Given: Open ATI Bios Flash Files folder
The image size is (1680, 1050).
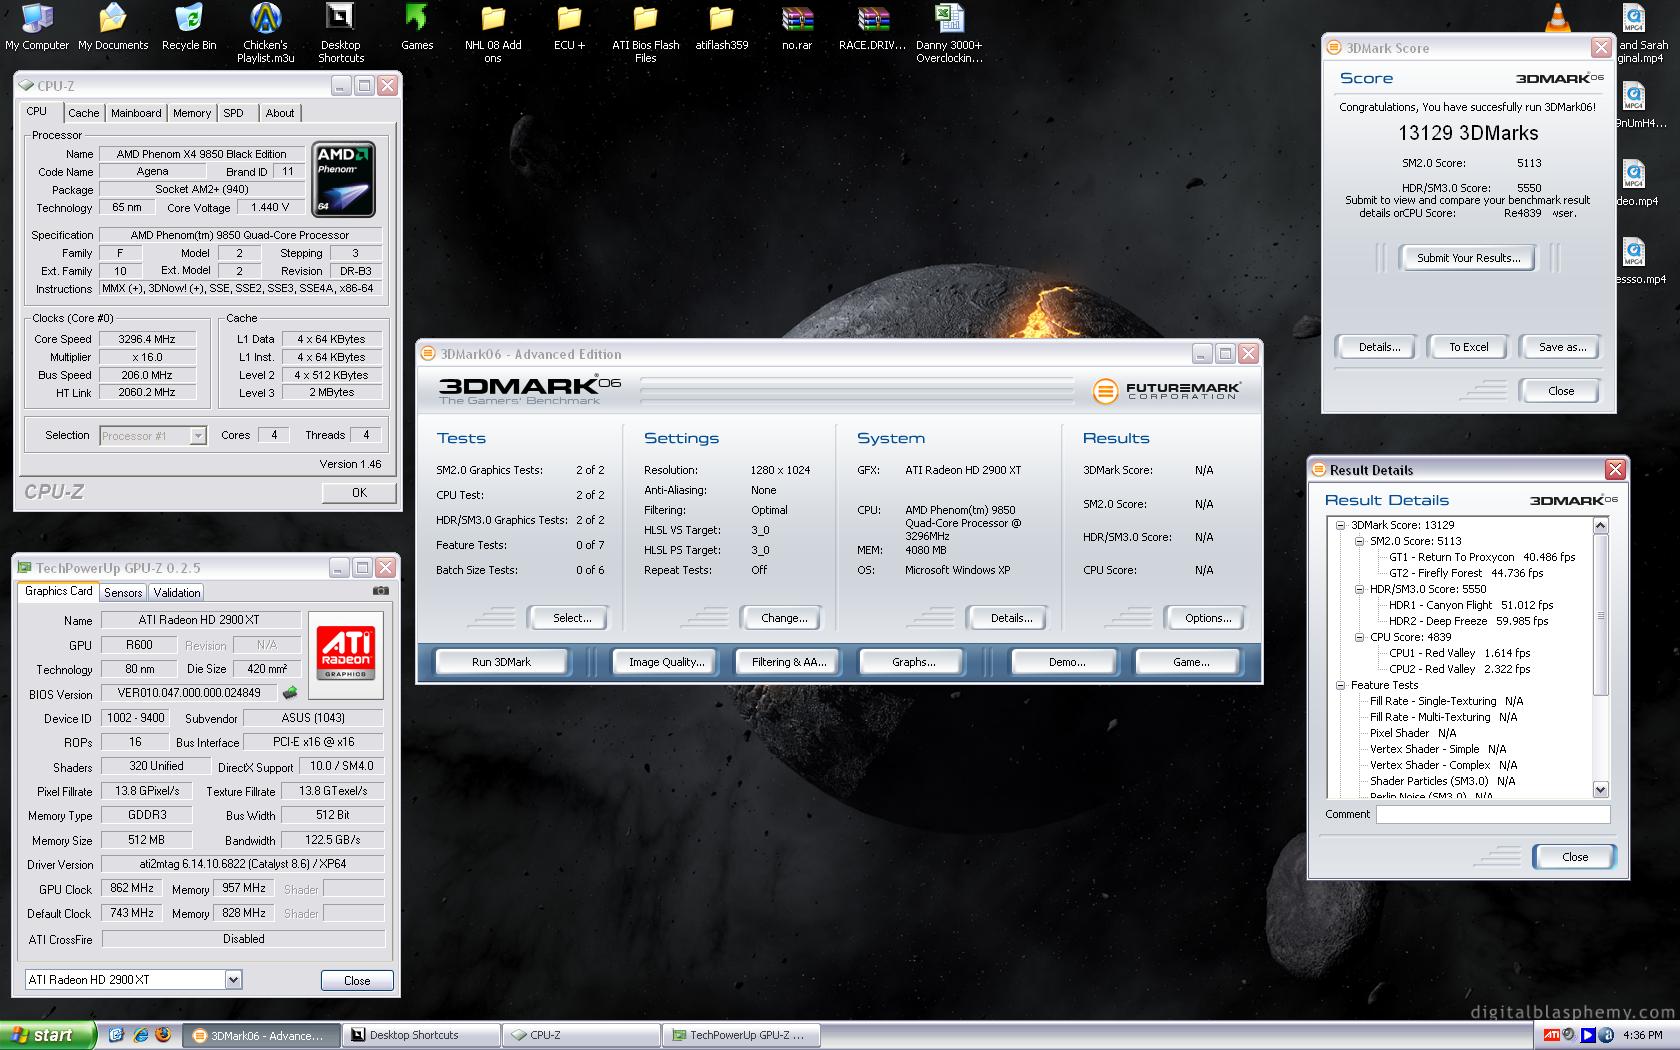Looking at the screenshot, I should pos(645,33).
